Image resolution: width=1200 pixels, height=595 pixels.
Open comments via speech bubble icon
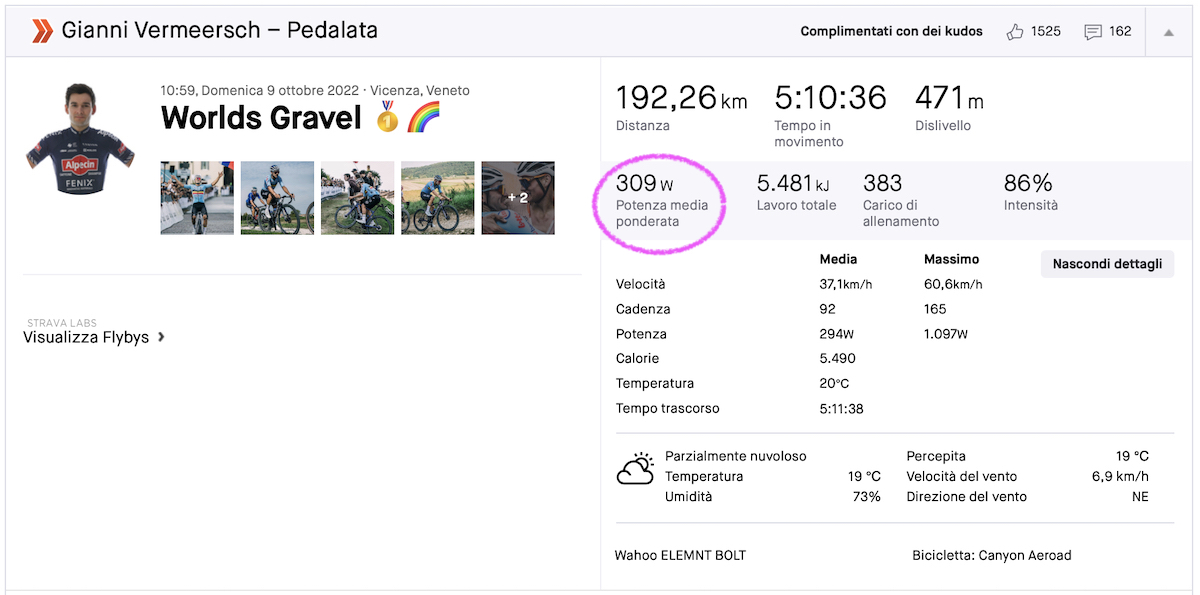pos(1093,32)
